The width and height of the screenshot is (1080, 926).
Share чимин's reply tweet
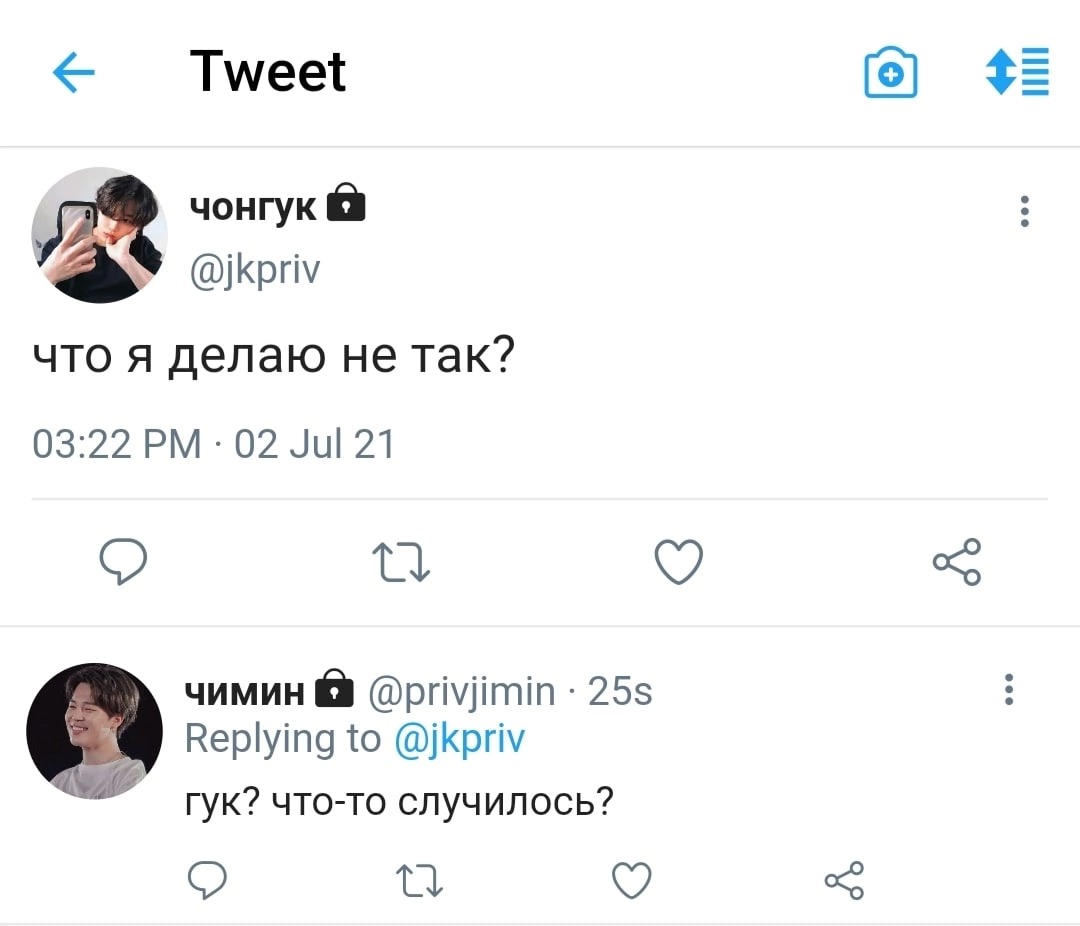[844, 881]
